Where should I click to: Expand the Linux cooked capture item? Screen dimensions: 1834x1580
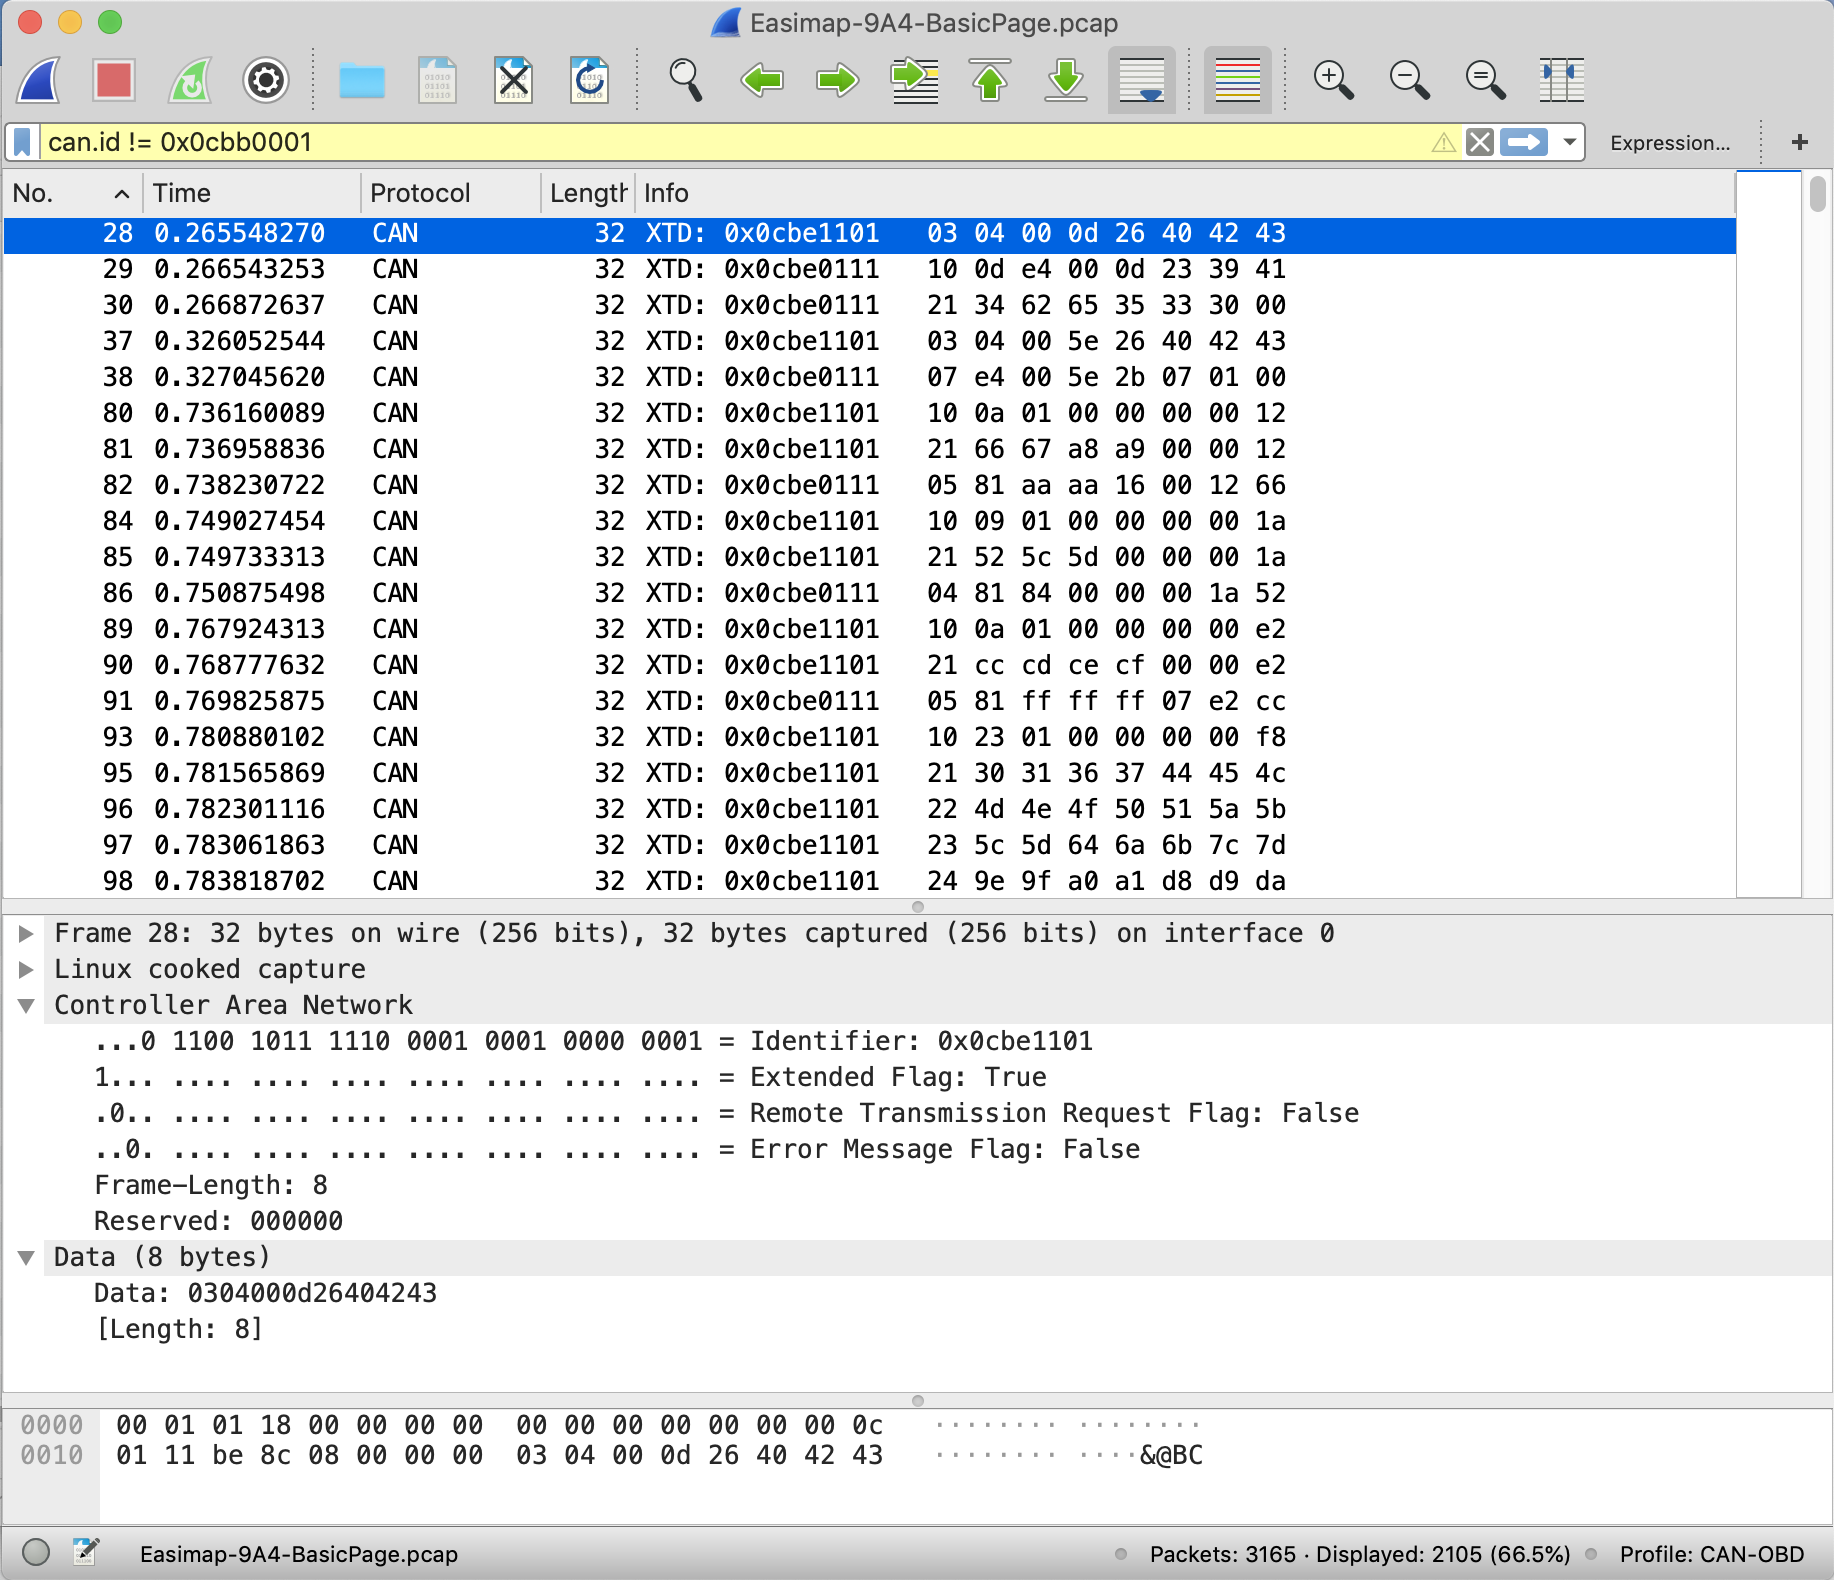click(27, 969)
